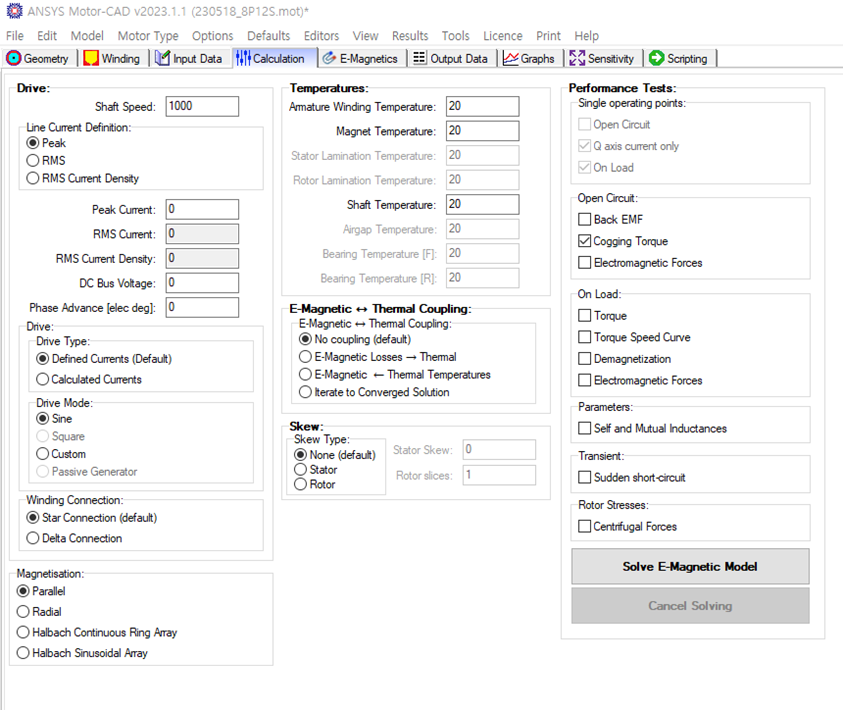Click the DC Bus Voltage field
The height and width of the screenshot is (710, 843).
point(202,283)
